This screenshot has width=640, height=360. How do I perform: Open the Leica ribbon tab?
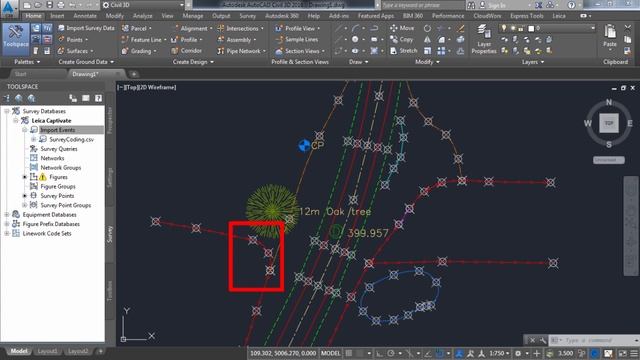(x=559, y=16)
